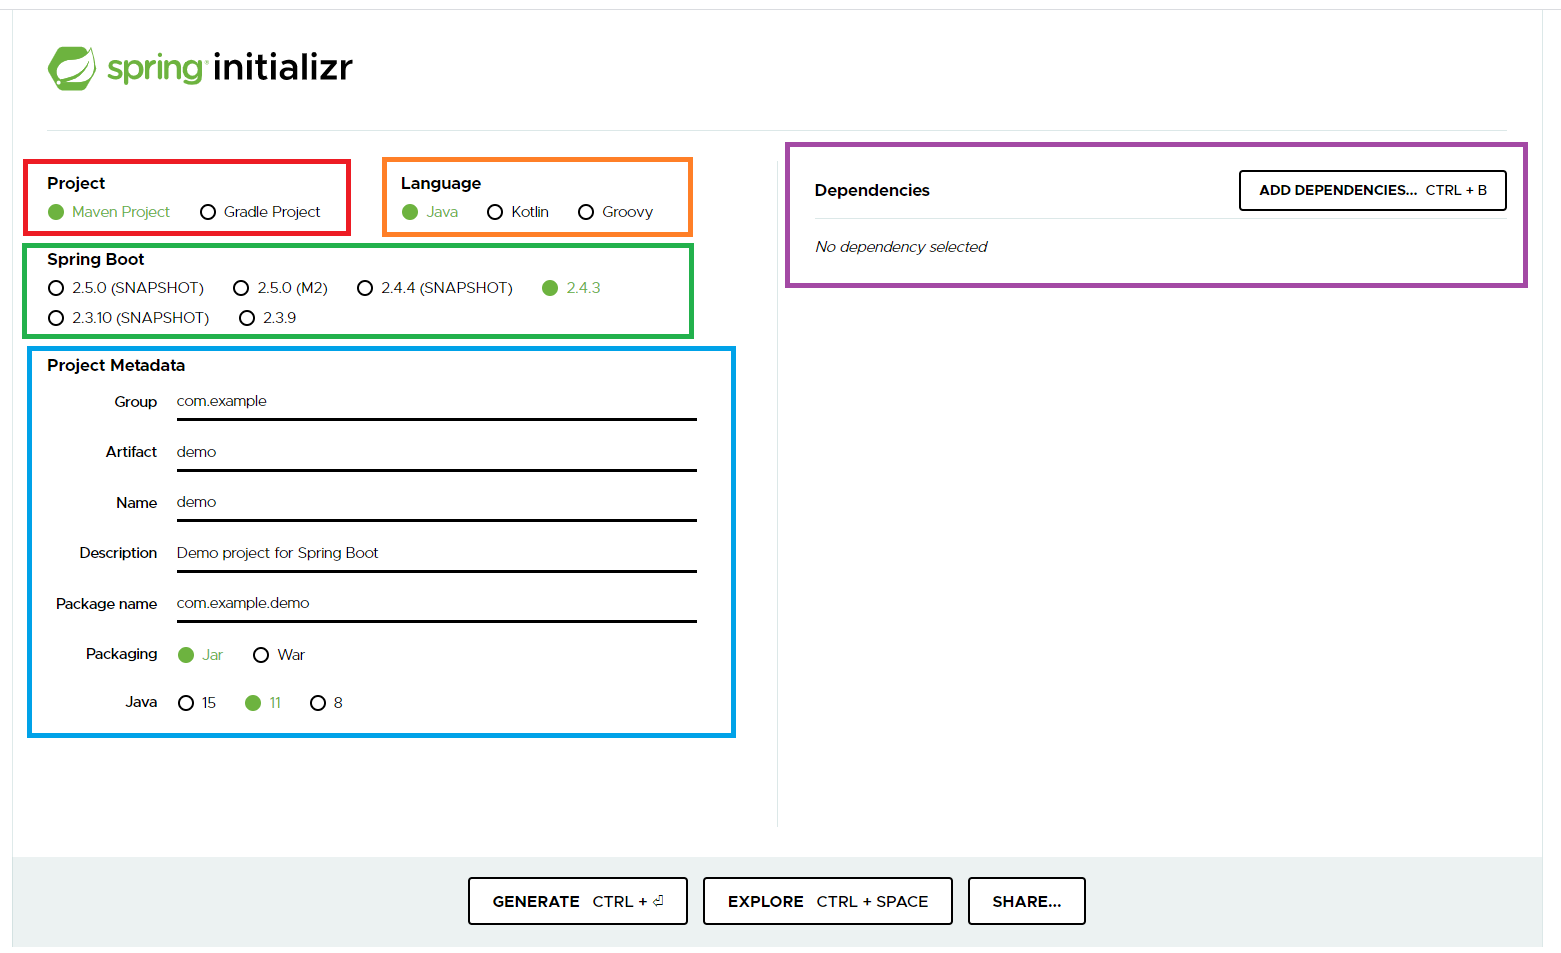The width and height of the screenshot is (1561, 953).
Task: Select Spring Boot 2.4.4 (SNAPSHOT)
Action: pos(435,288)
